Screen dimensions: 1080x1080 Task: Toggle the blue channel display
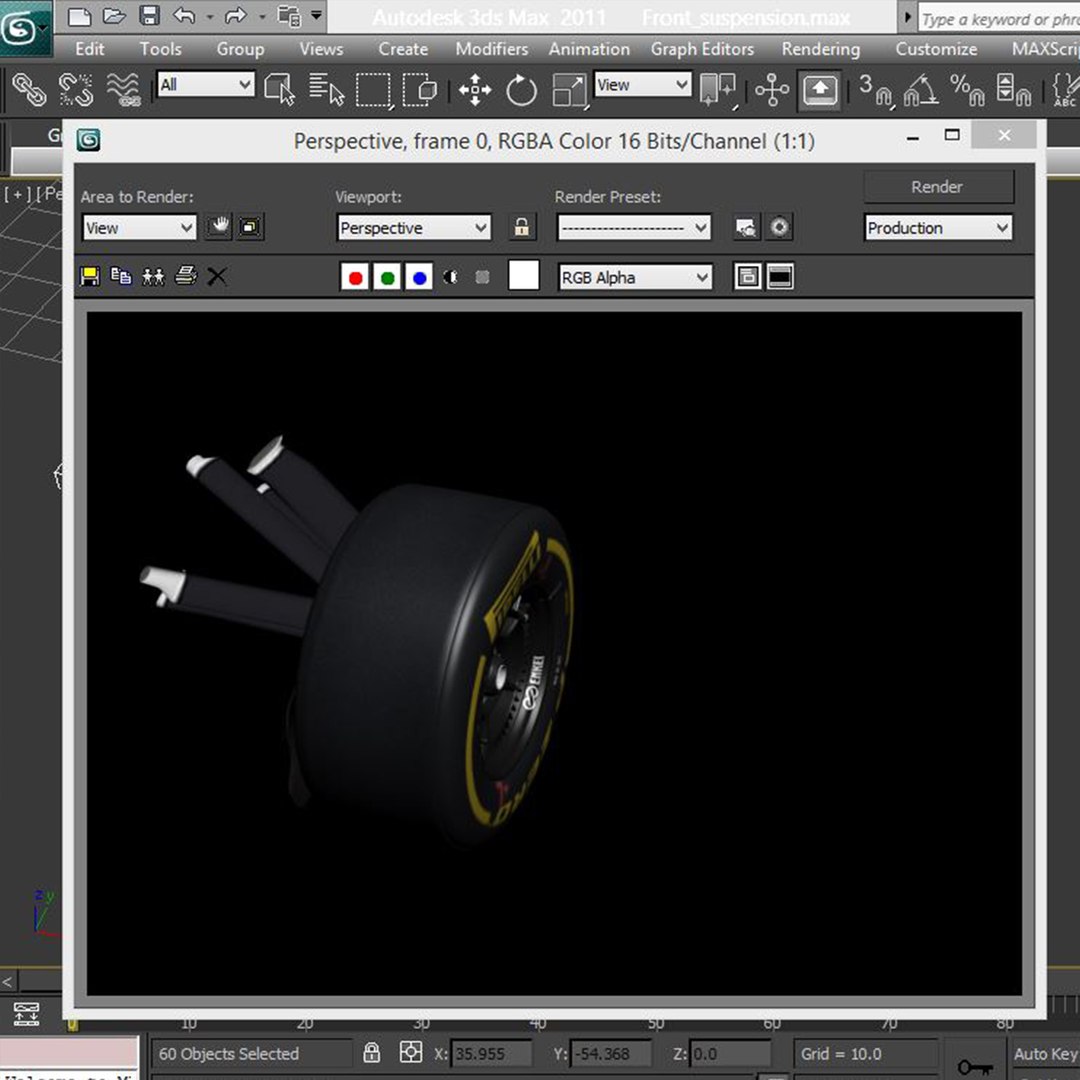pos(419,277)
